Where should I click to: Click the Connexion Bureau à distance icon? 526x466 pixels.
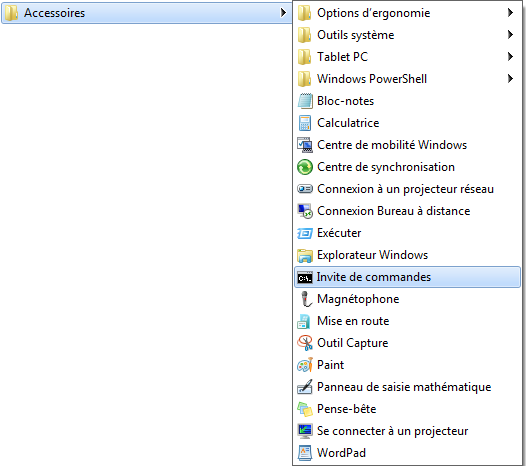coord(305,211)
